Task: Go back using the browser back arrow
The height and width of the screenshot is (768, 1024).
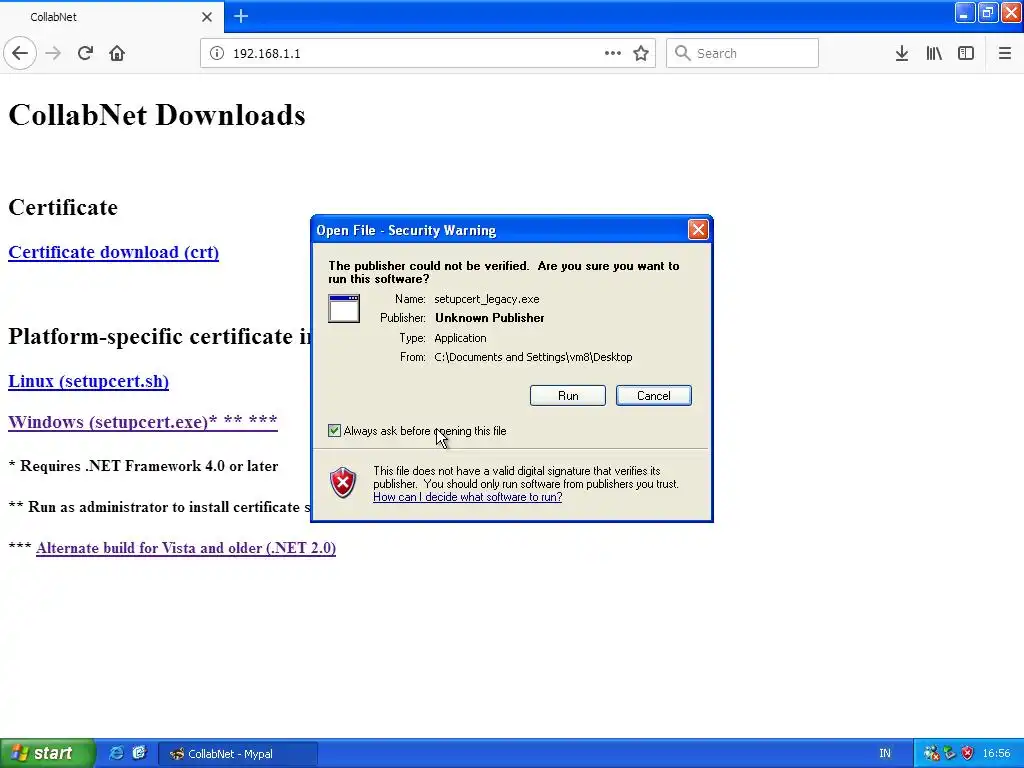Action: tap(20, 53)
